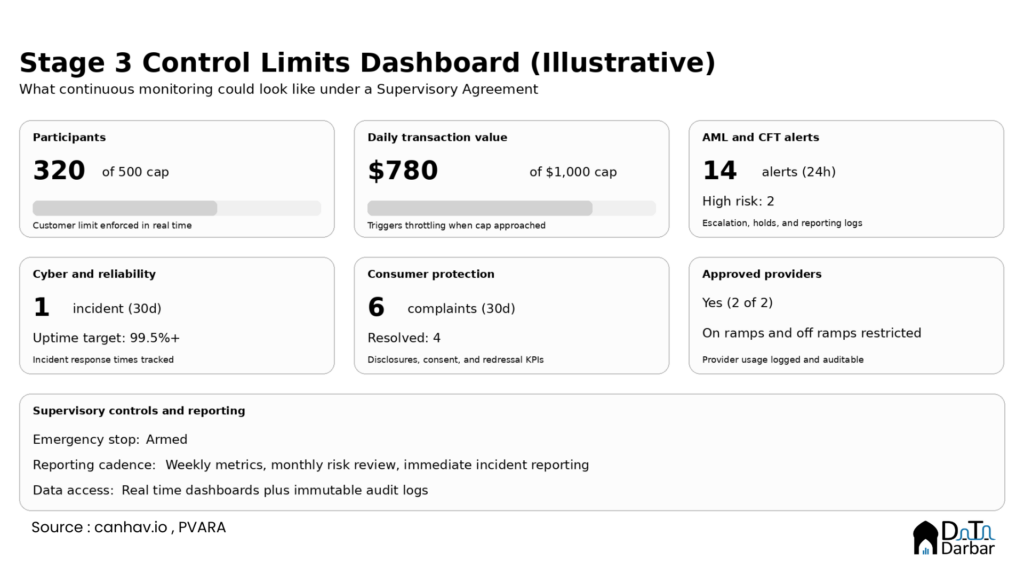This screenshot has height=576, width=1024.
Task: Click the Yes (2 of 2) status
Action: click(x=737, y=303)
